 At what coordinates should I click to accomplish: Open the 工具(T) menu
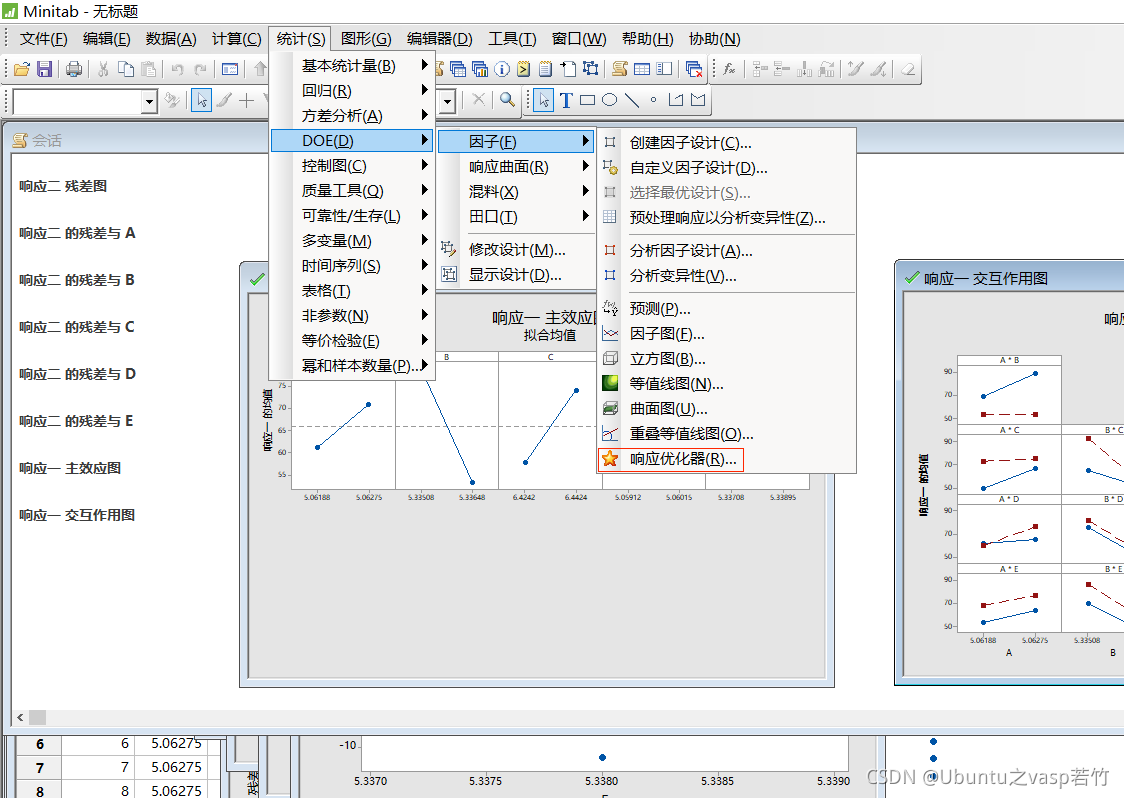tap(512, 39)
